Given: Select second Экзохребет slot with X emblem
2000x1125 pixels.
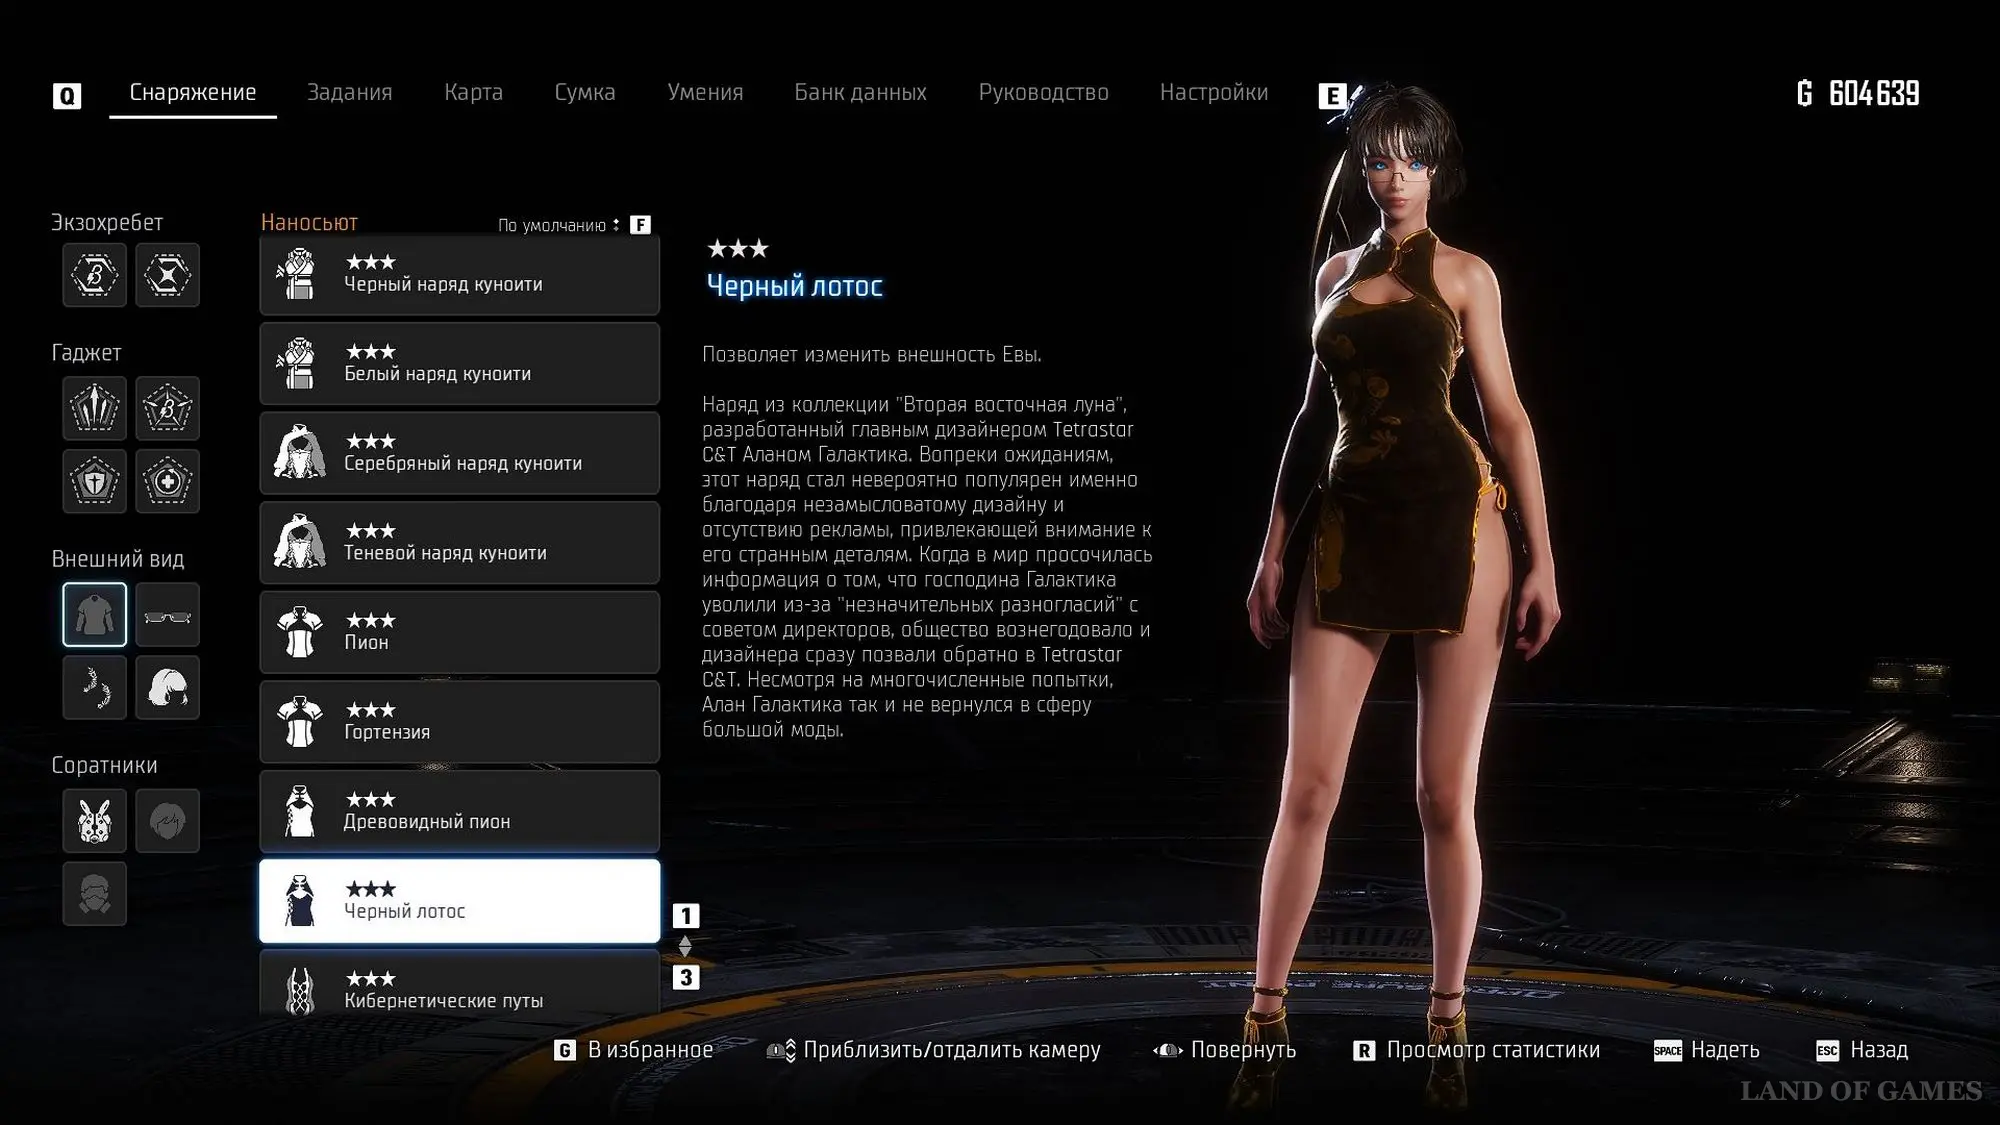Looking at the screenshot, I should coord(168,274).
